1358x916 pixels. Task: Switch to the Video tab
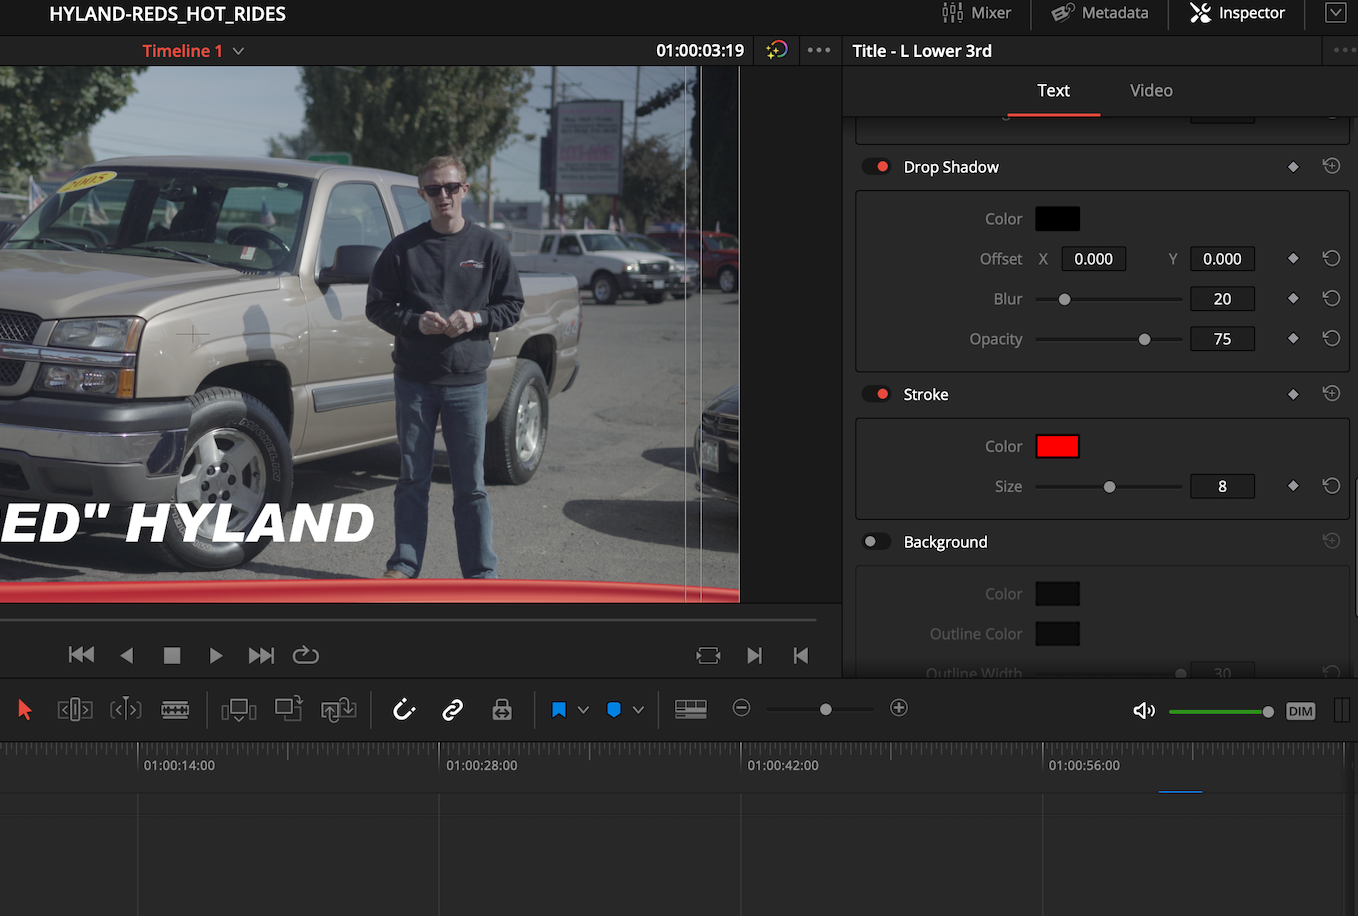pyautogui.click(x=1151, y=90)
